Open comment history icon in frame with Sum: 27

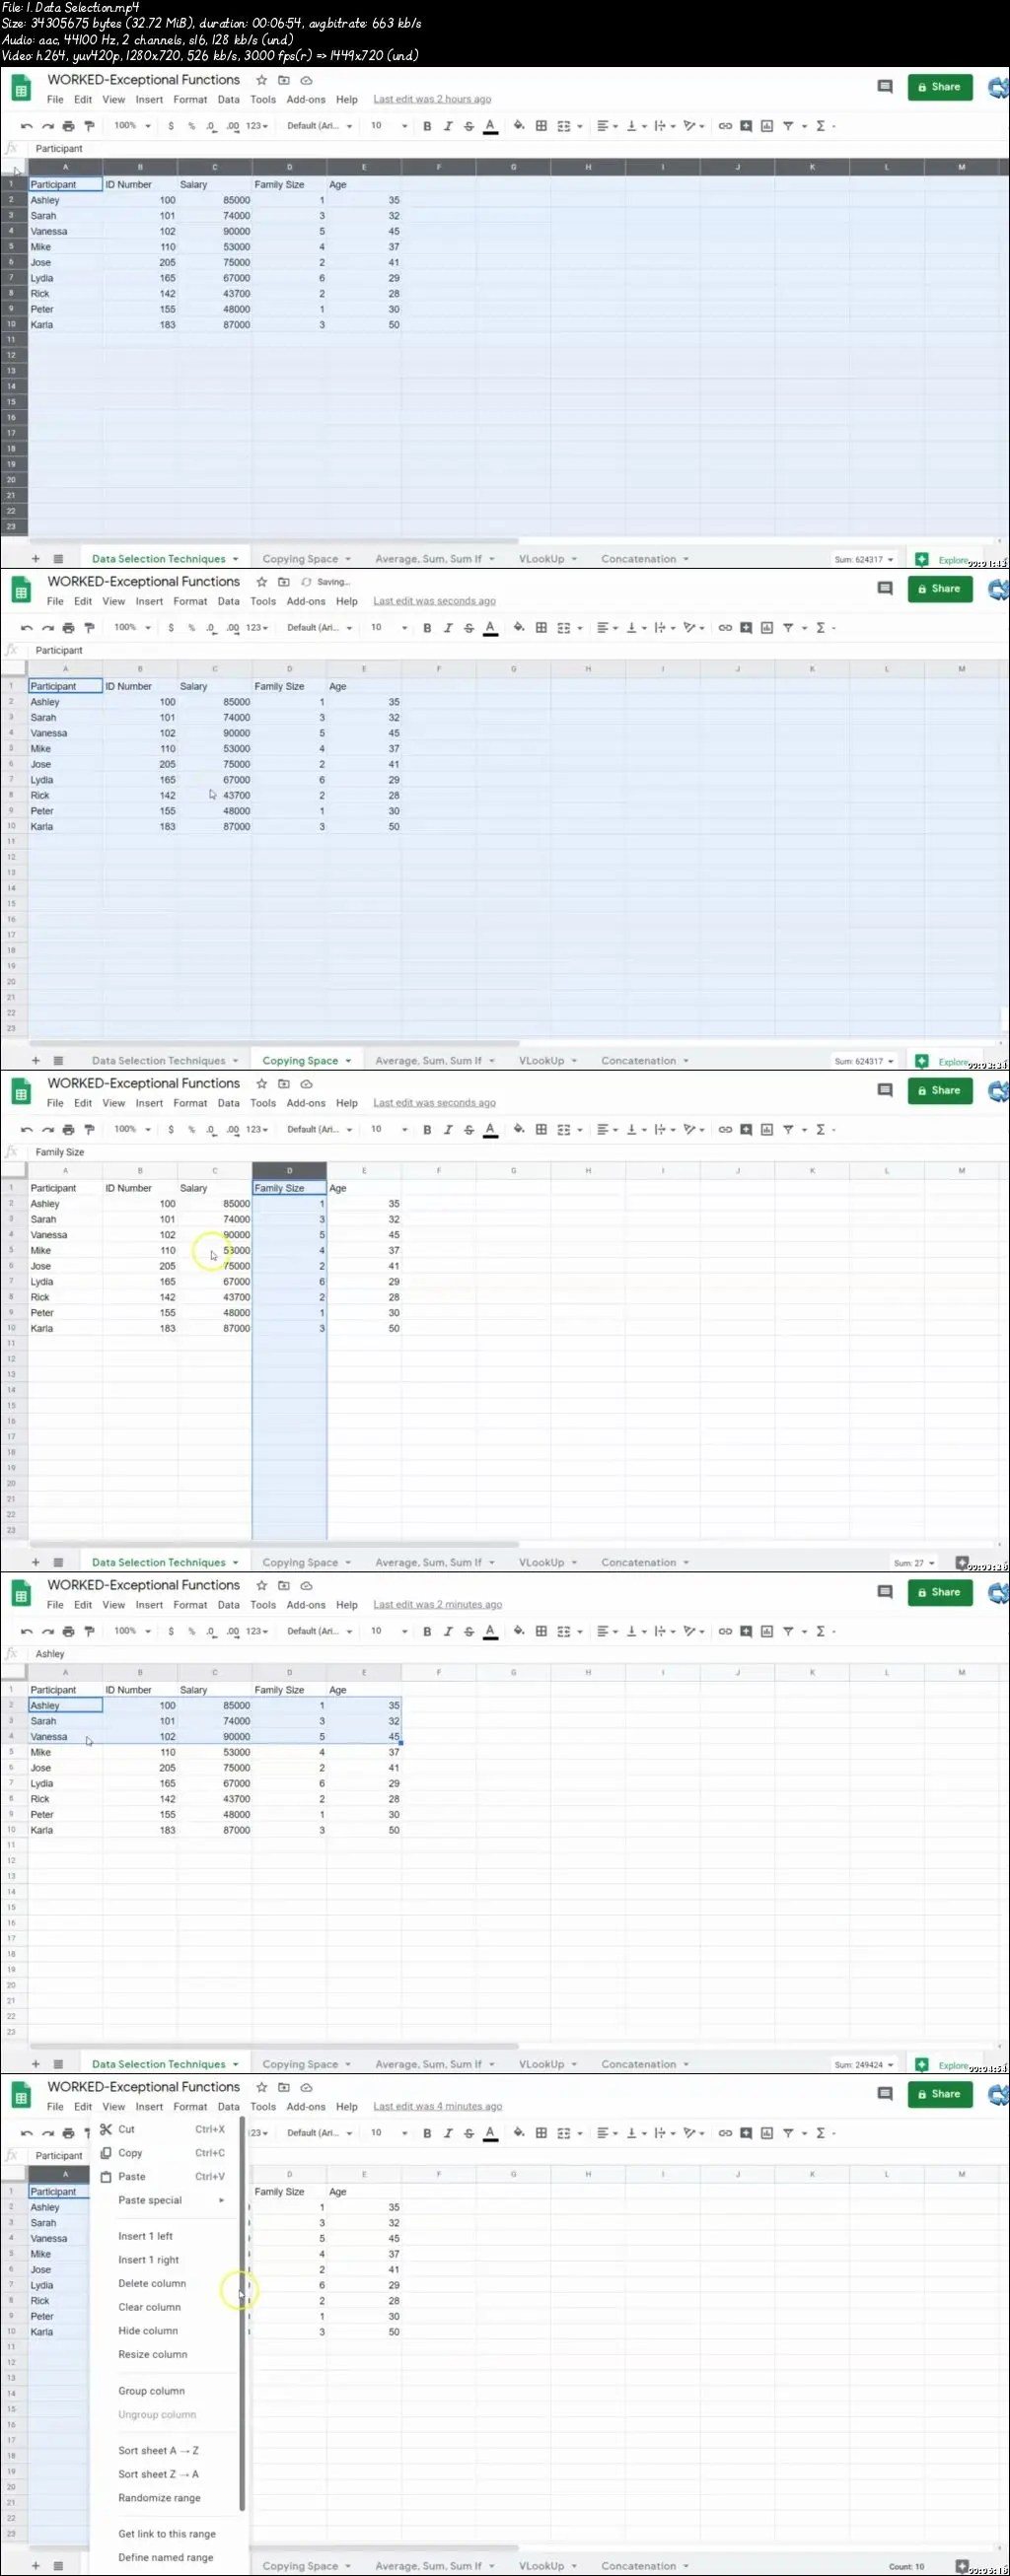tap(885, 1090)
